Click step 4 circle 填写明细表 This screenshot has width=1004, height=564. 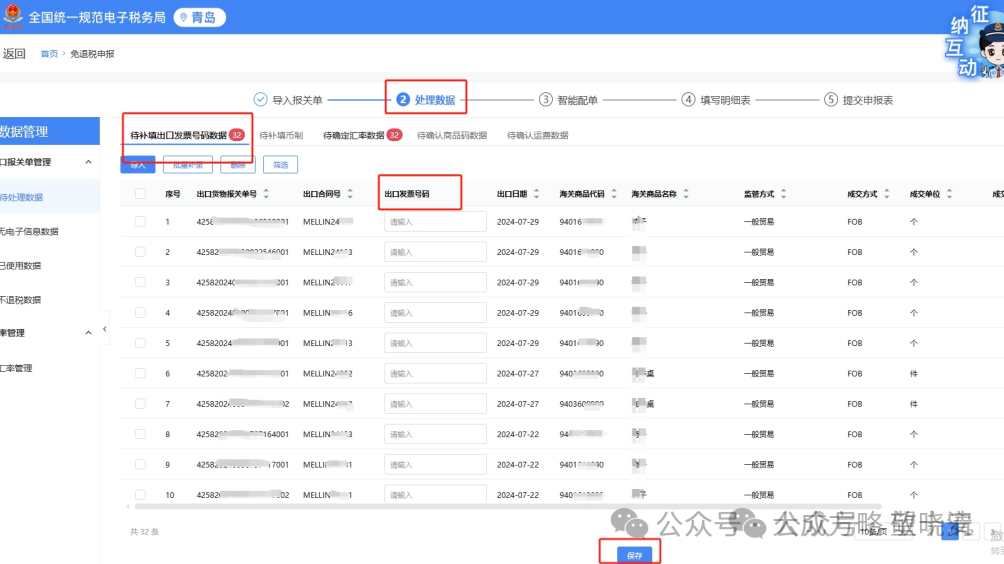[x=688, y=99]
